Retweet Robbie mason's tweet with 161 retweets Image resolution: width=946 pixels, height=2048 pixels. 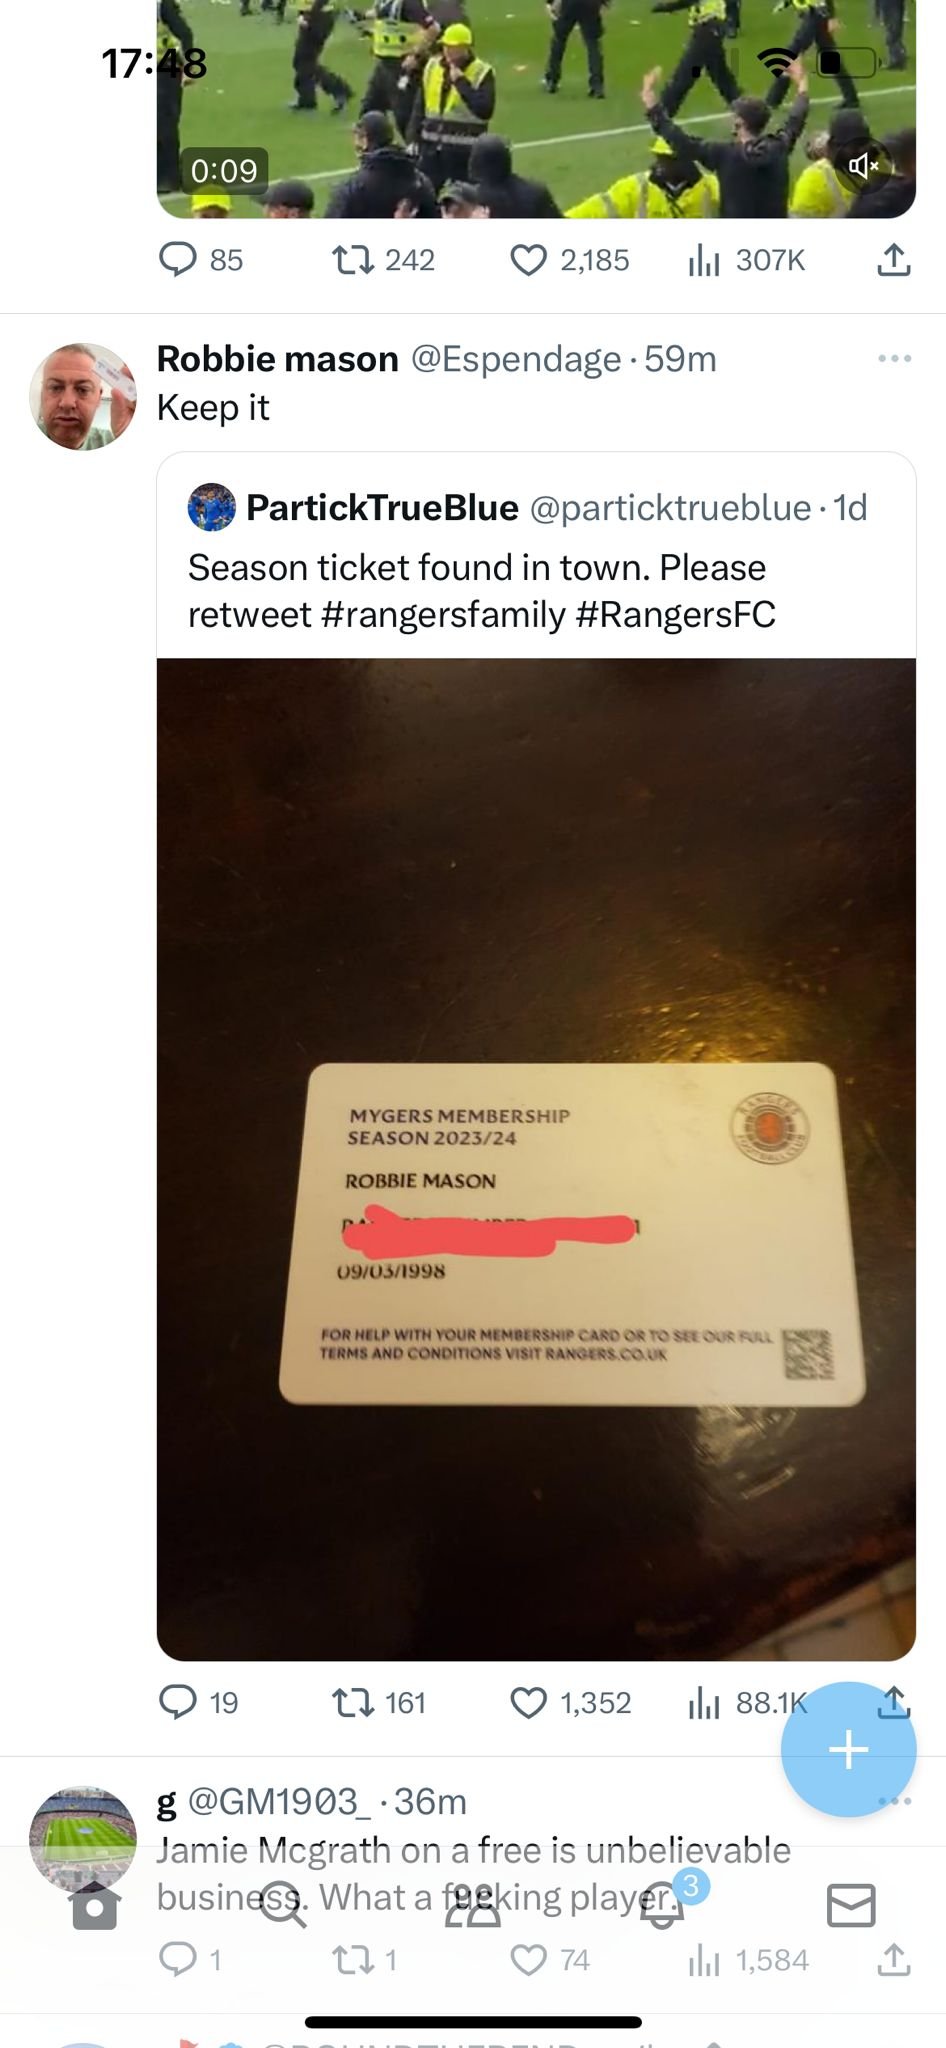[379, 1702]
